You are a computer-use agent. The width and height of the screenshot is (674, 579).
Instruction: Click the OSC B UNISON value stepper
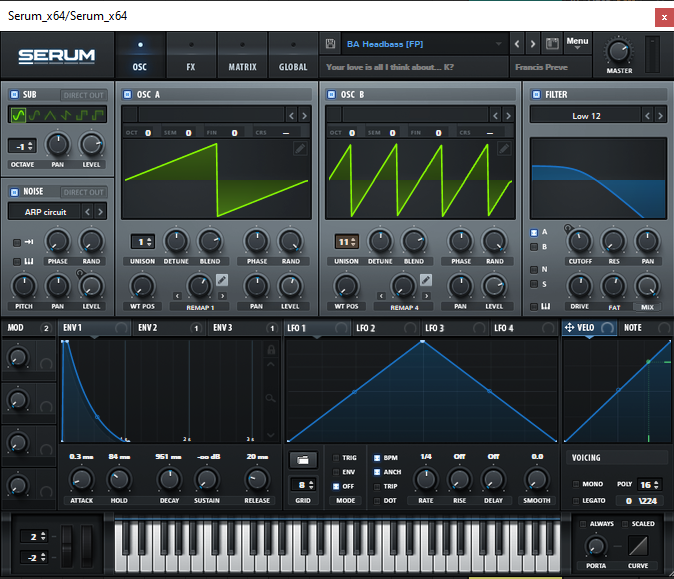[x=346, y=242]
